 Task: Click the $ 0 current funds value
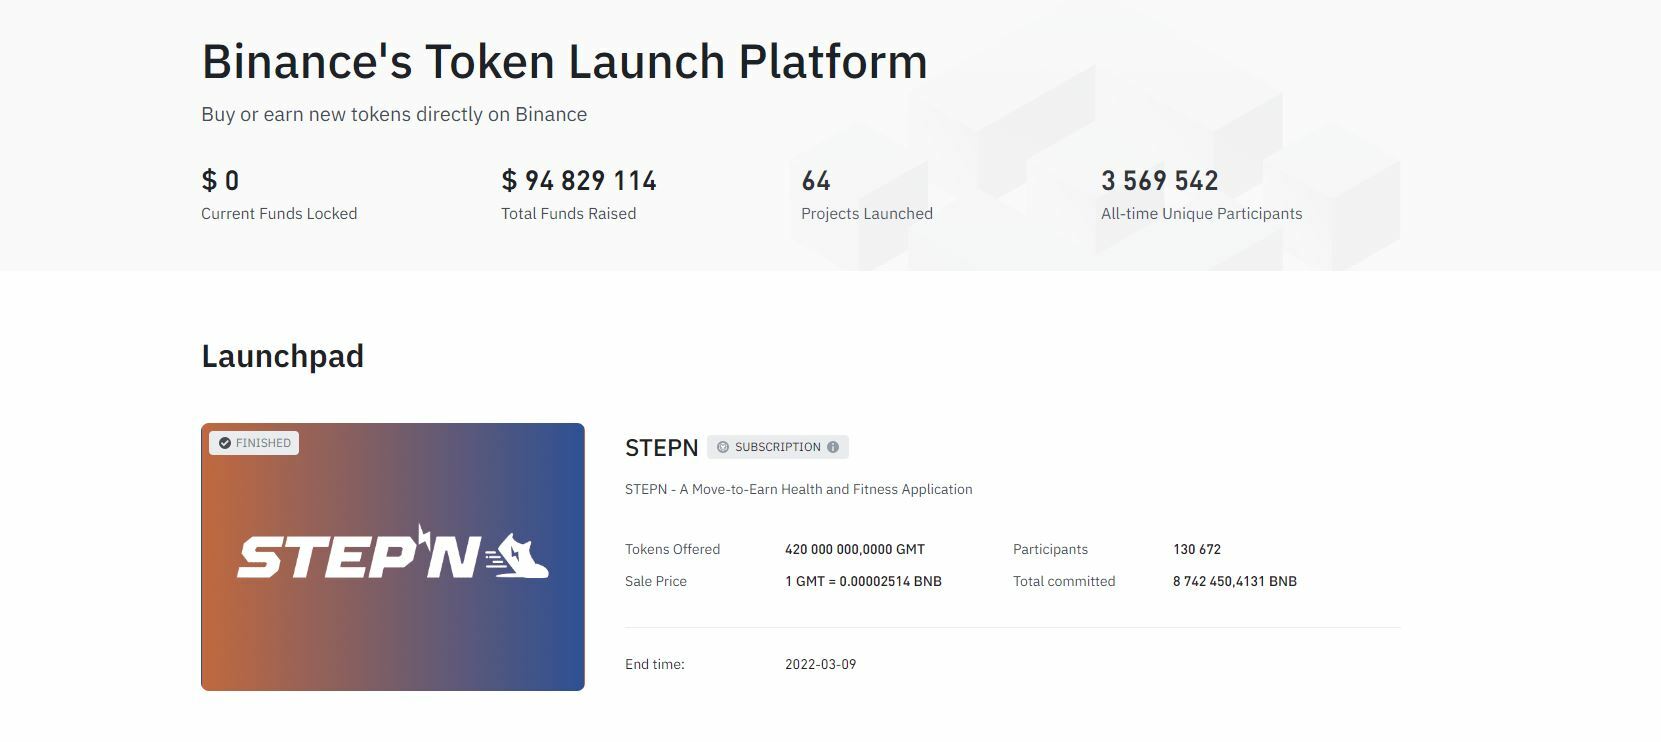220,181
